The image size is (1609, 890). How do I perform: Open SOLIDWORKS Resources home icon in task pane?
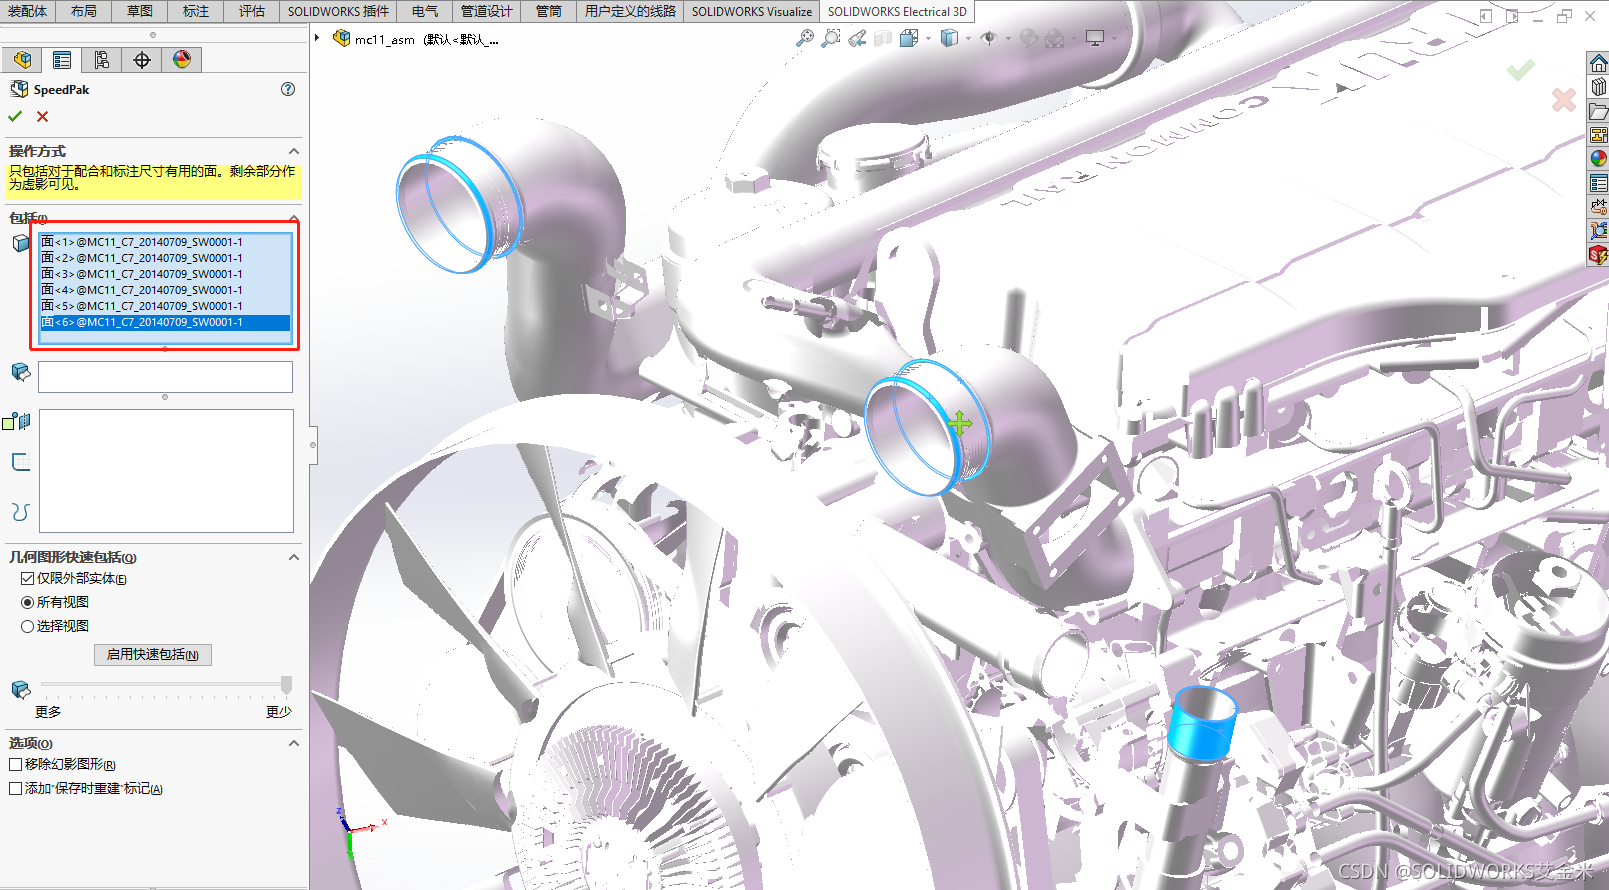(x=1598, y=63)
